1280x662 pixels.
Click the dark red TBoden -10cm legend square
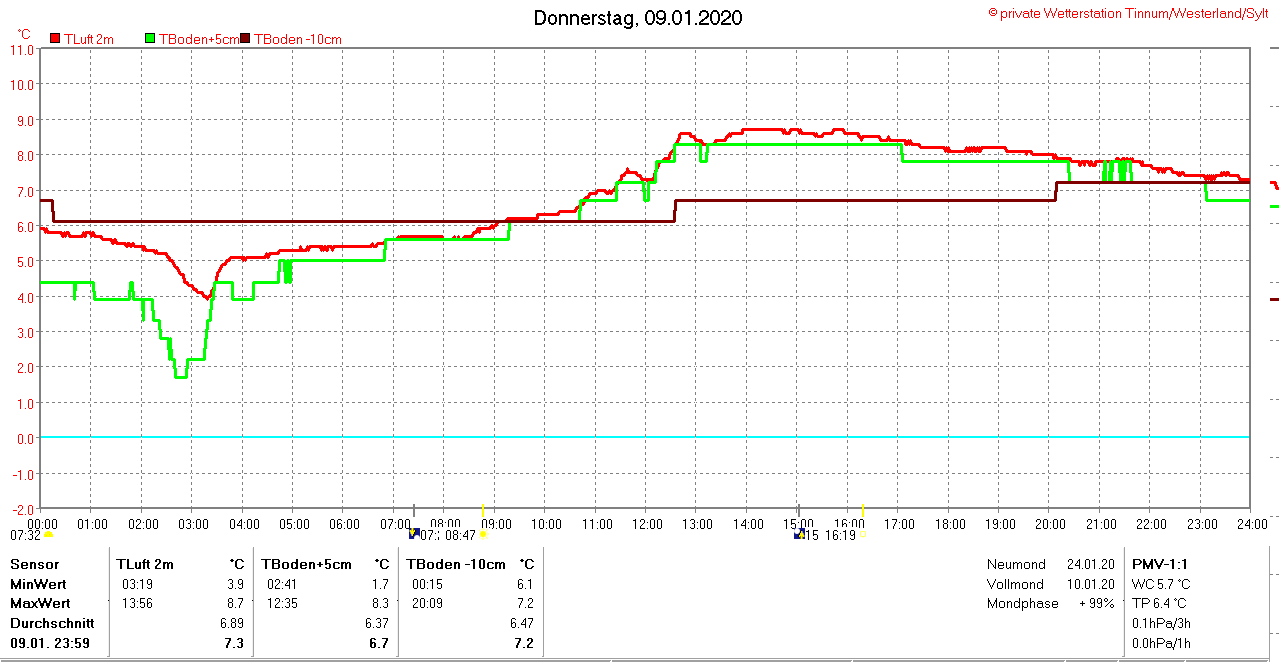(x=246, y=39)
